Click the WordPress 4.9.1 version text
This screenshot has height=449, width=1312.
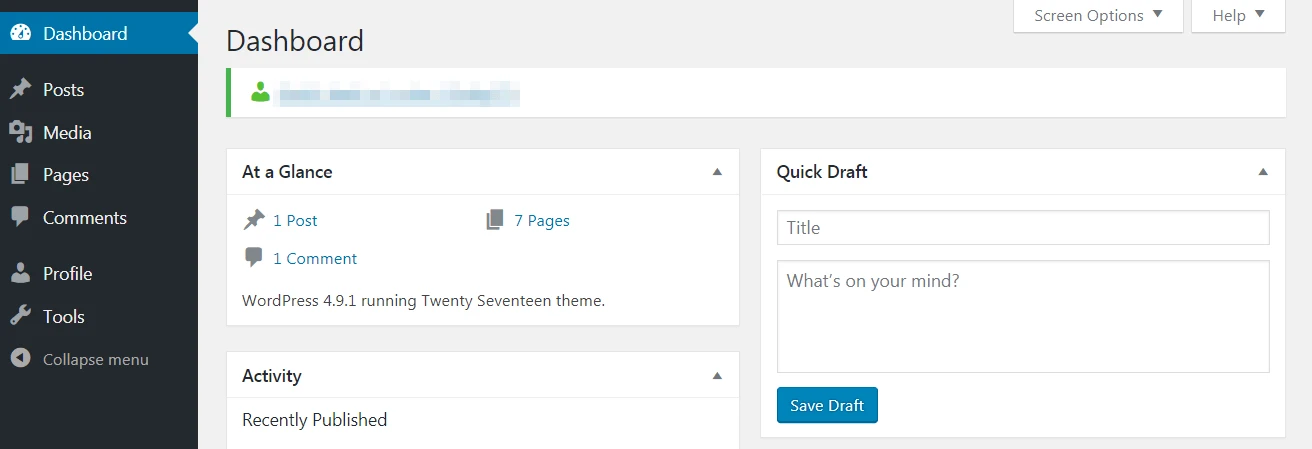coord(424,300)
